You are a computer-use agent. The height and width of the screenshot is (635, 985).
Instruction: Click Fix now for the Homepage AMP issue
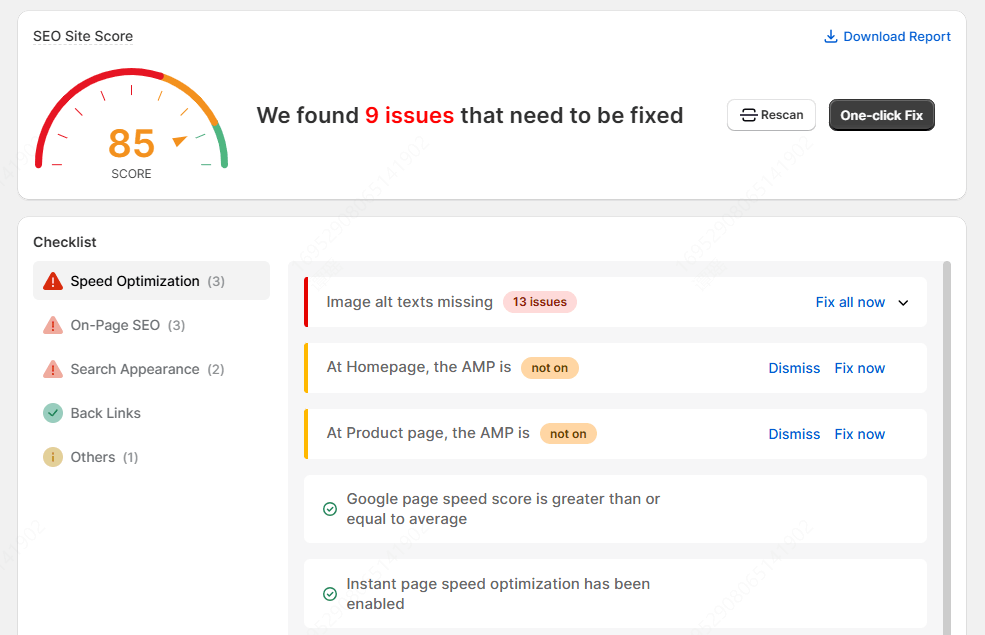click(859, 368)
